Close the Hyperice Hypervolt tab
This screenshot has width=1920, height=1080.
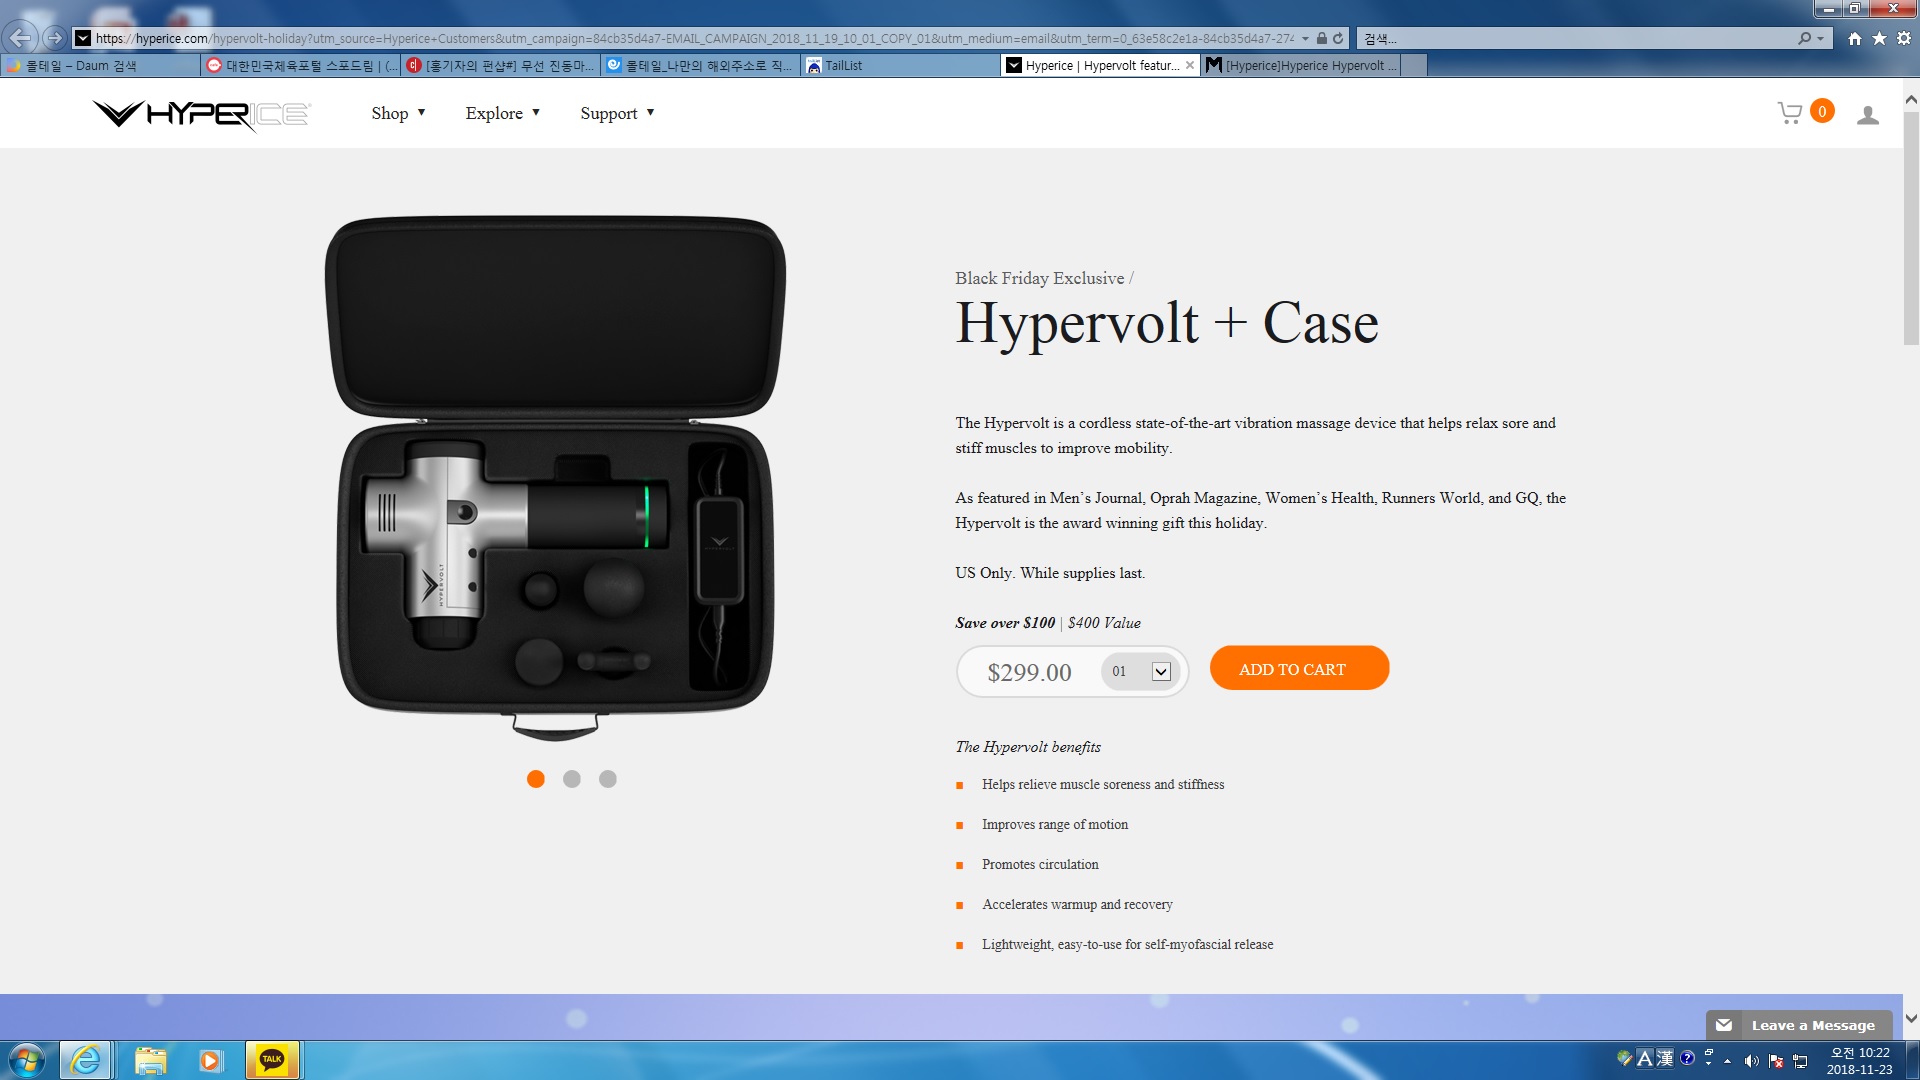click(x=1190, y=66)
